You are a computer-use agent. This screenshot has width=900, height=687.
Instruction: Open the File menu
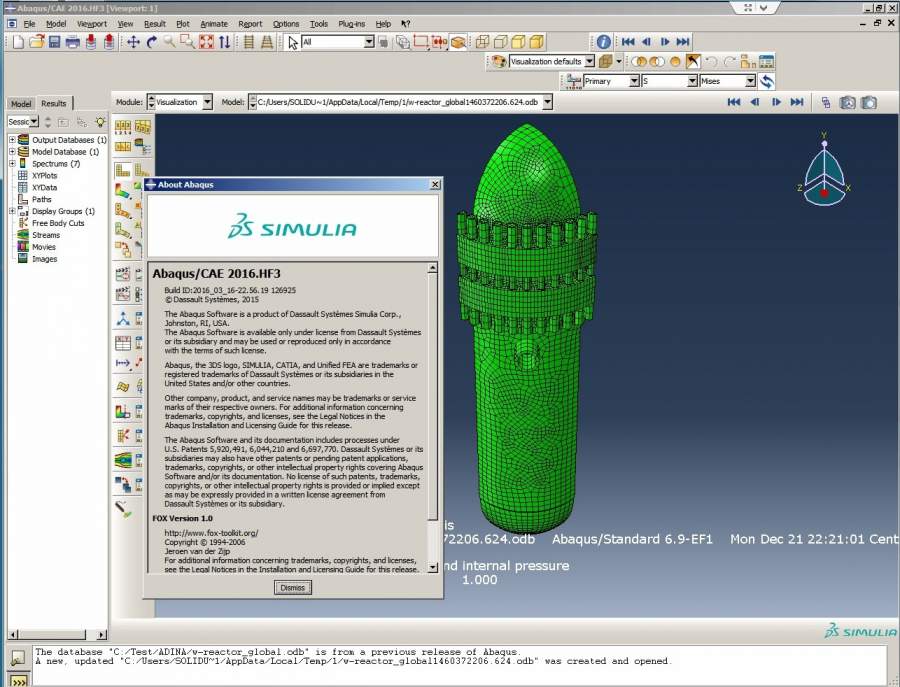pos(29,24)
